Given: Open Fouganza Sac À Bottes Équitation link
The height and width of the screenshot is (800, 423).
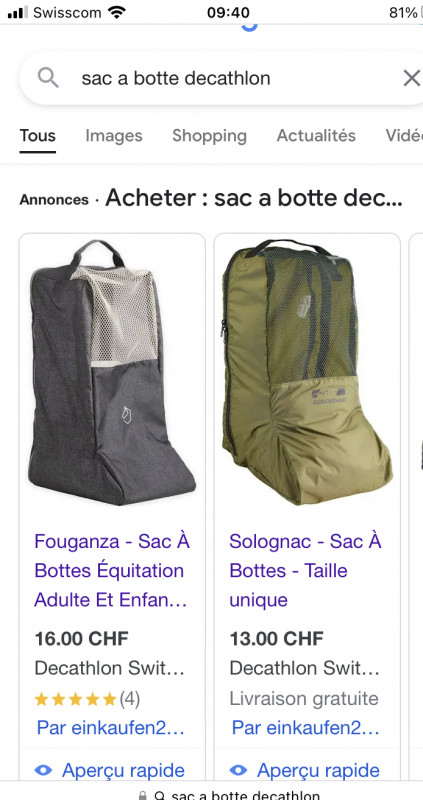Looking at the screenshot, I should pos(112,570).
